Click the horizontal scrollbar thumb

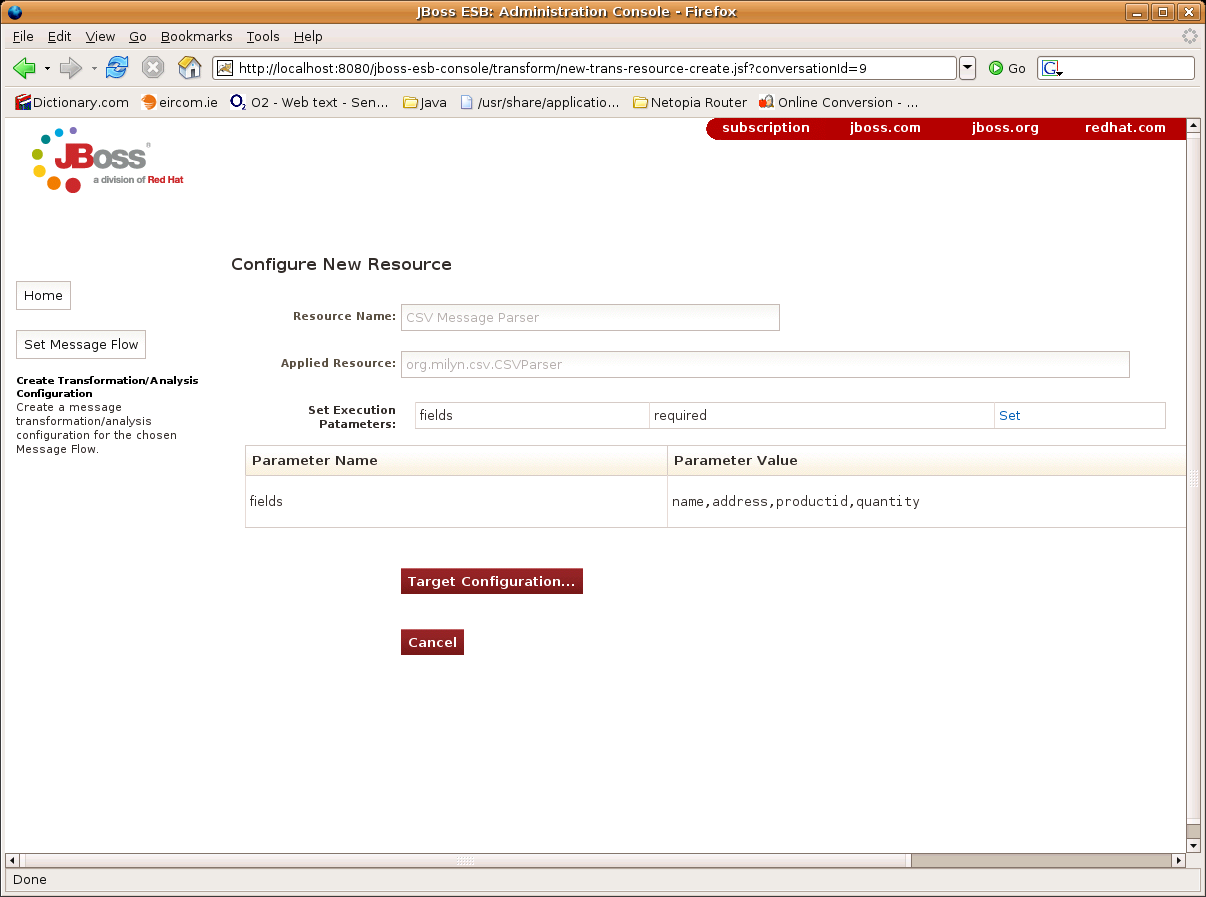coord(466,860)
